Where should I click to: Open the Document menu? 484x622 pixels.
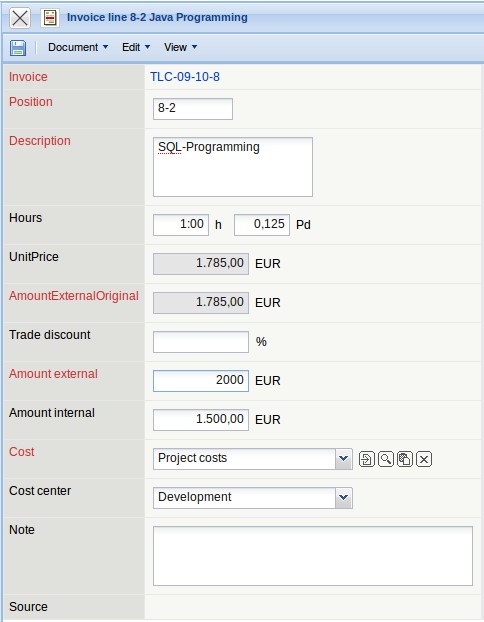78,47
